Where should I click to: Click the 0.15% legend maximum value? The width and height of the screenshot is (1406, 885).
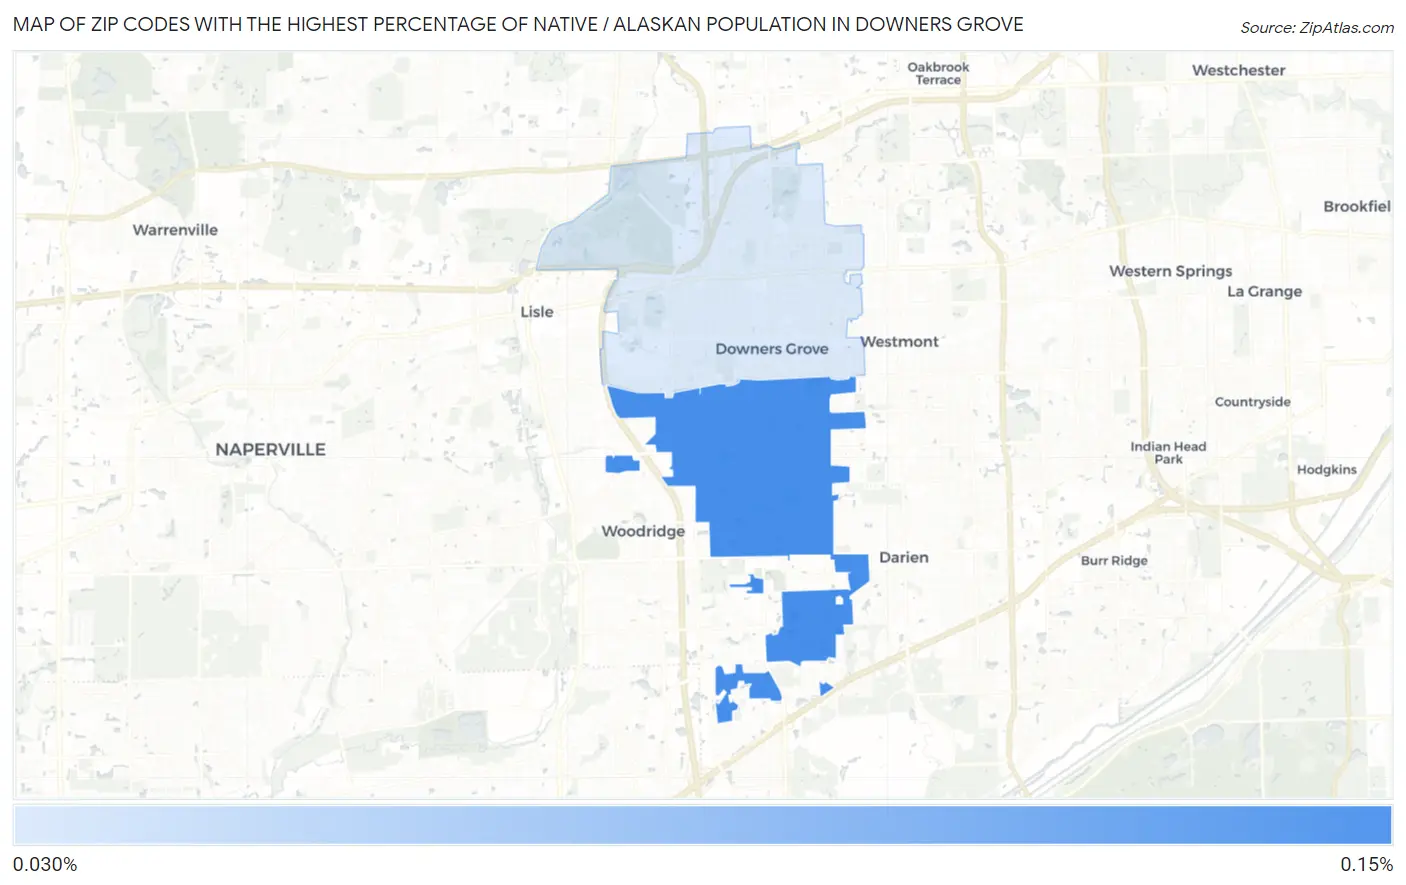tap(1367, 865)
